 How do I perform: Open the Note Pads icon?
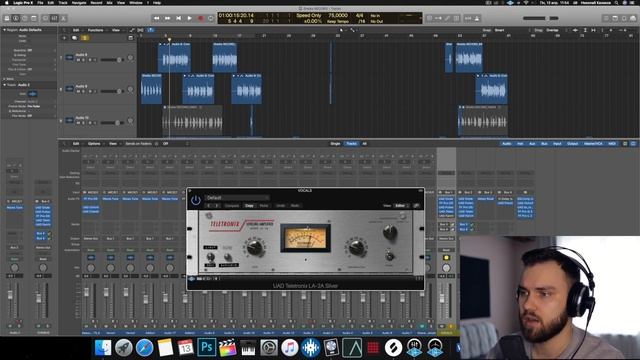point(615,18)
